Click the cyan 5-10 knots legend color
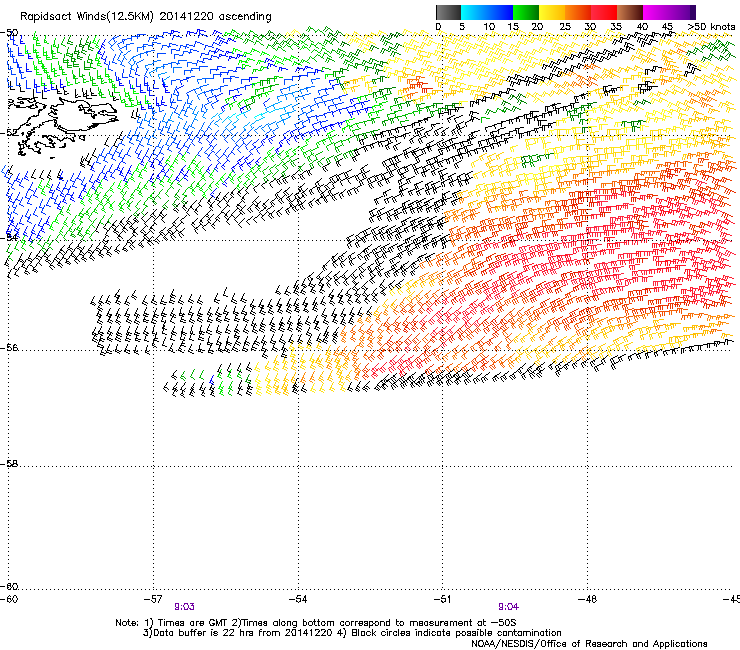740x650 pixels. click(474, 12)
